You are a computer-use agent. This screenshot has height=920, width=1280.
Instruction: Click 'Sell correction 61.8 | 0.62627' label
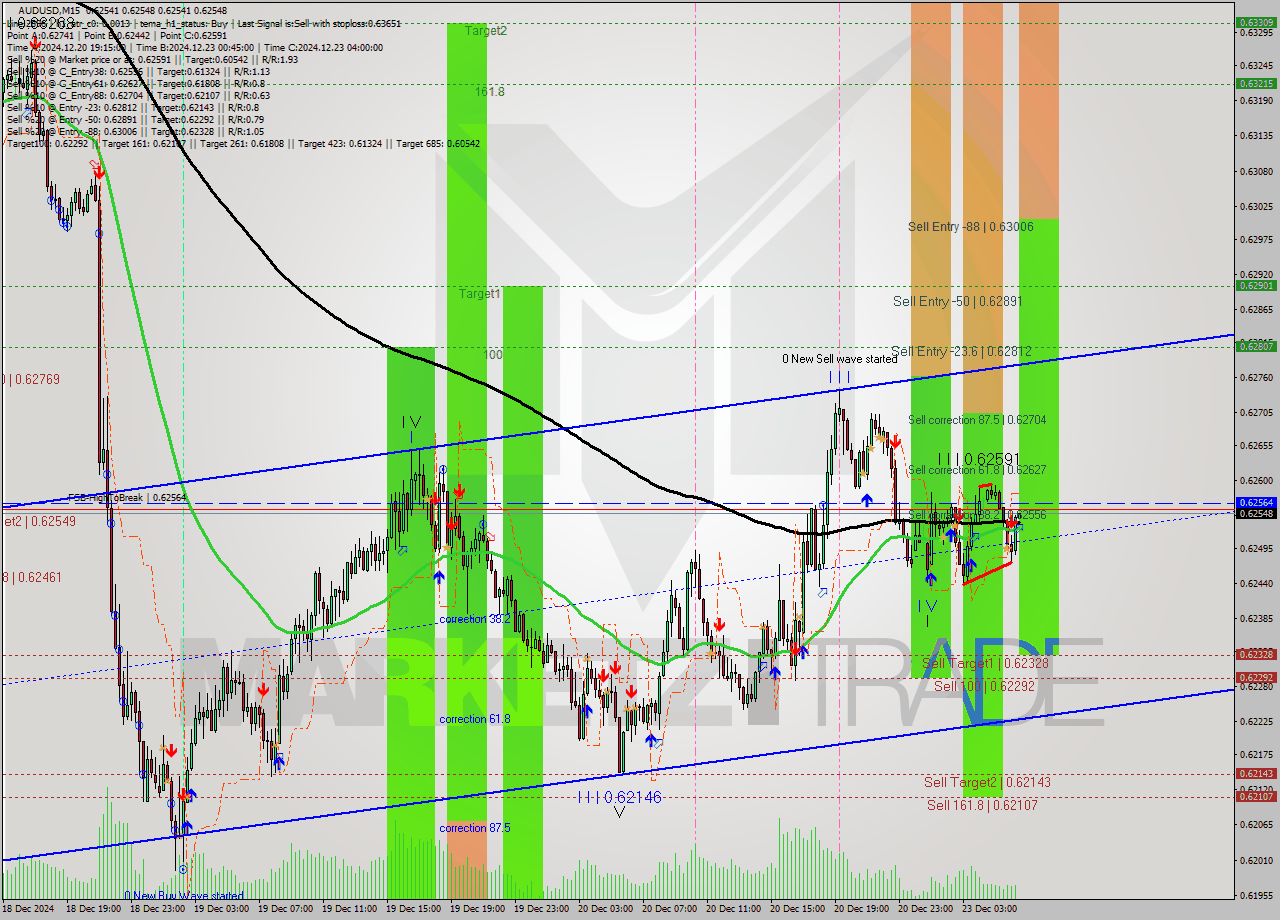point(977,470)
